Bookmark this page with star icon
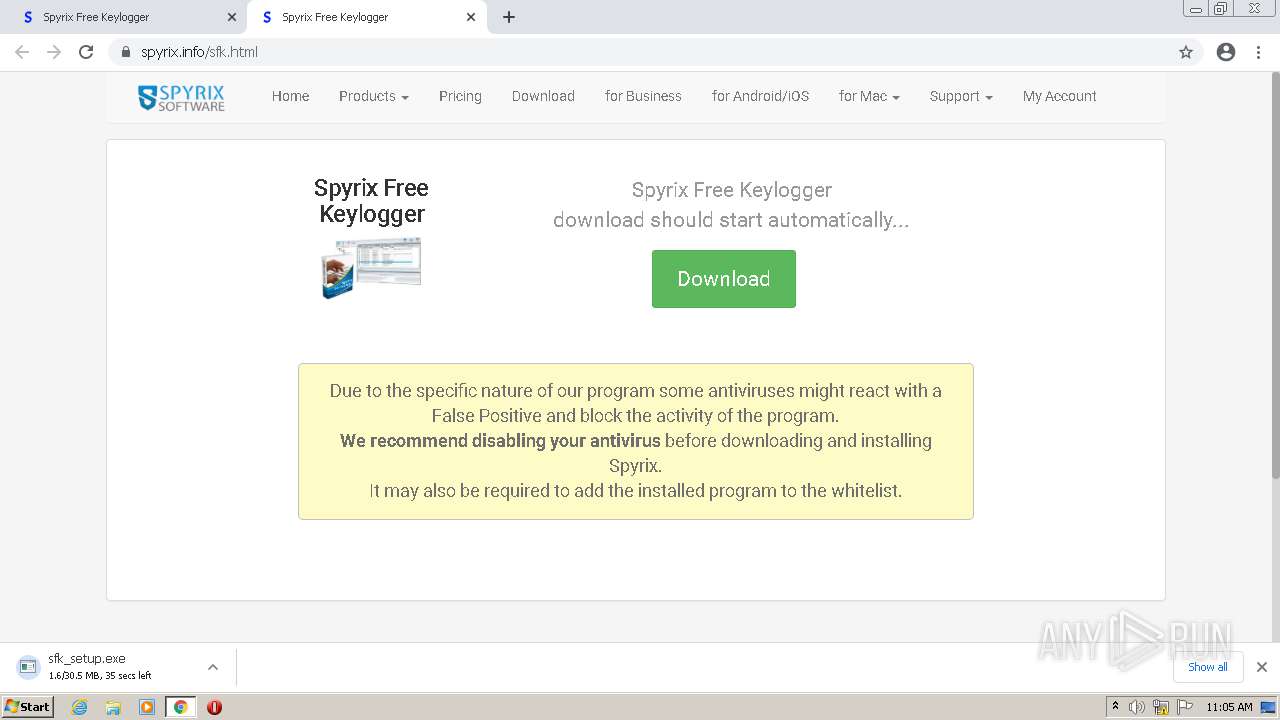 coord(1186,52)
